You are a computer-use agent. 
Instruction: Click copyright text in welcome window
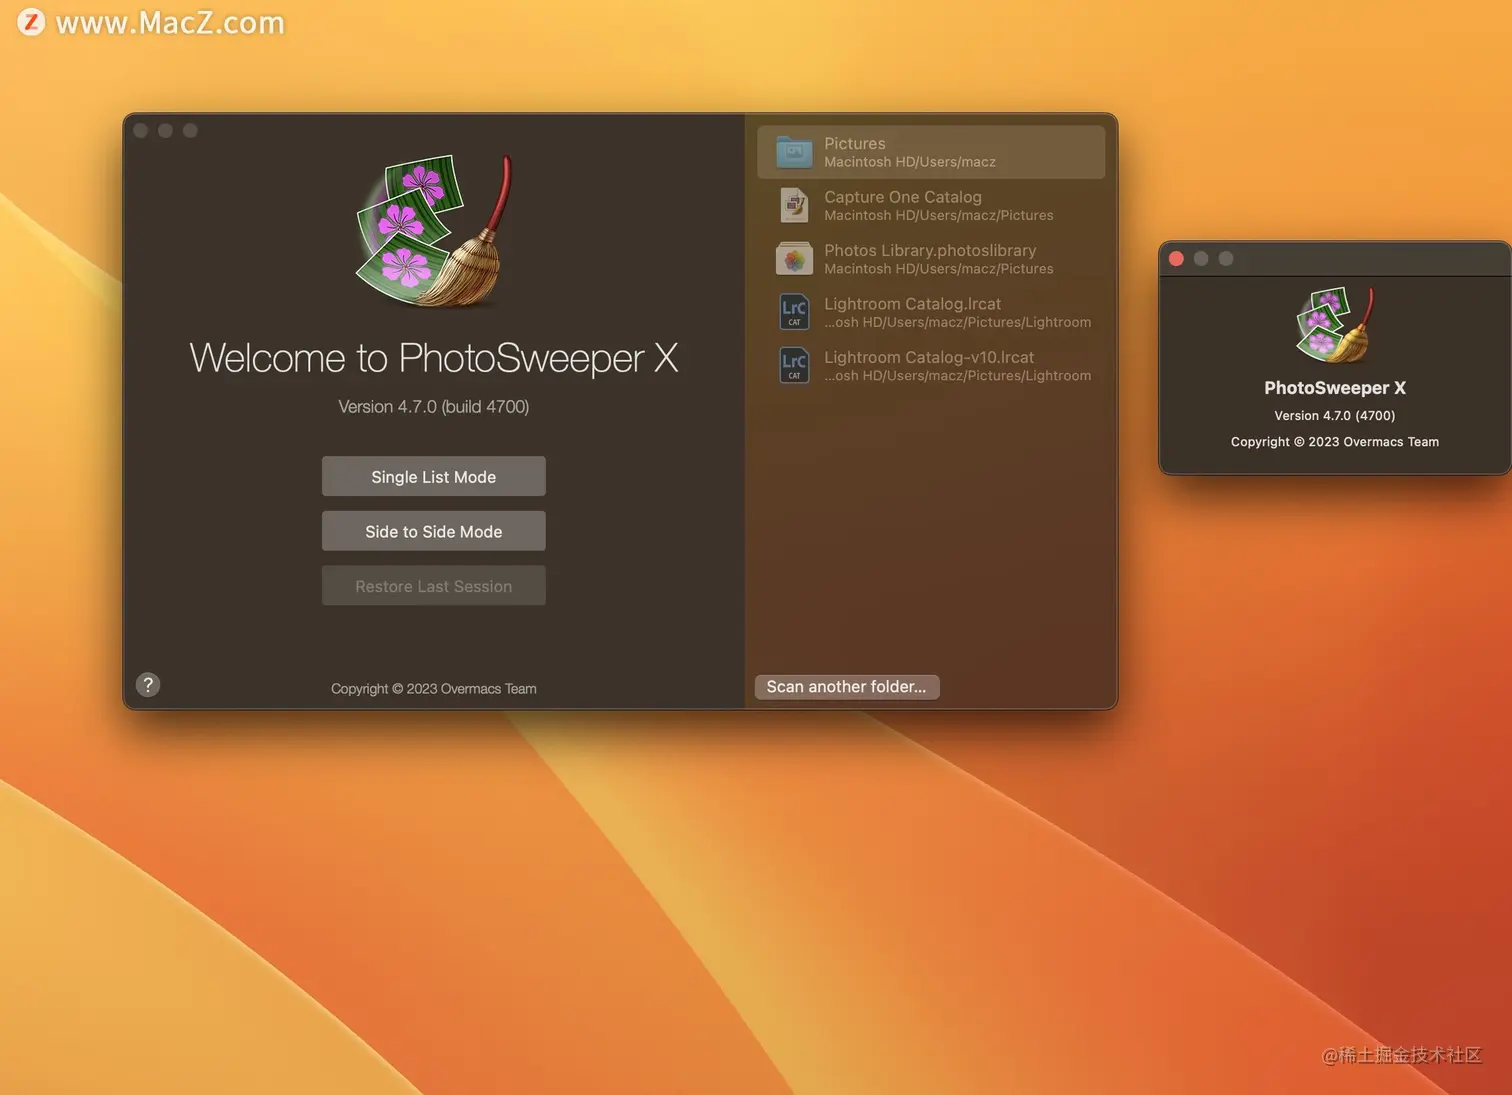pyautogui.click(x=434, y=689)
